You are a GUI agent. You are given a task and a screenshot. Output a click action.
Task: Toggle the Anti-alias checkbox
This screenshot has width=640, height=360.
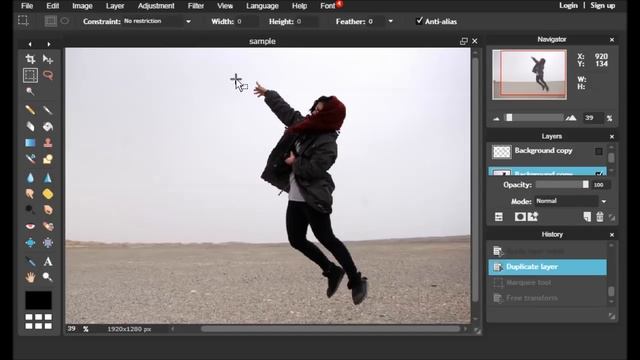click(x=419, y=21)
